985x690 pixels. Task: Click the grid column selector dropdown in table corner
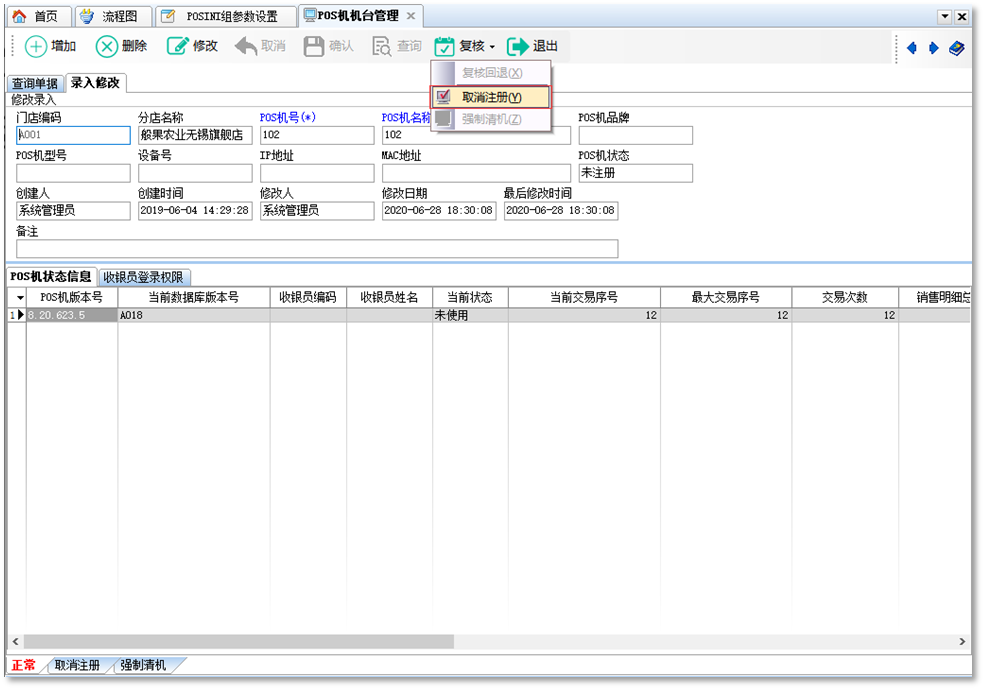click(17, 298)
